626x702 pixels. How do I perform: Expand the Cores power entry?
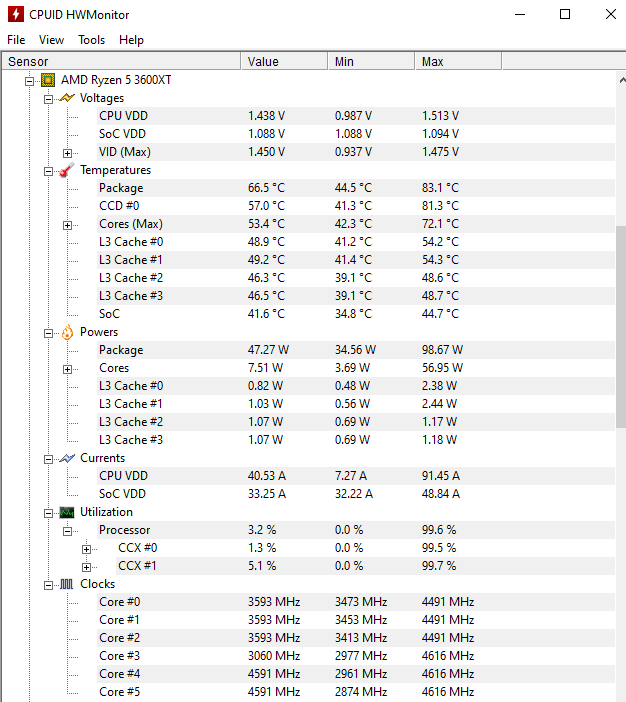click(x=67, y=369)
